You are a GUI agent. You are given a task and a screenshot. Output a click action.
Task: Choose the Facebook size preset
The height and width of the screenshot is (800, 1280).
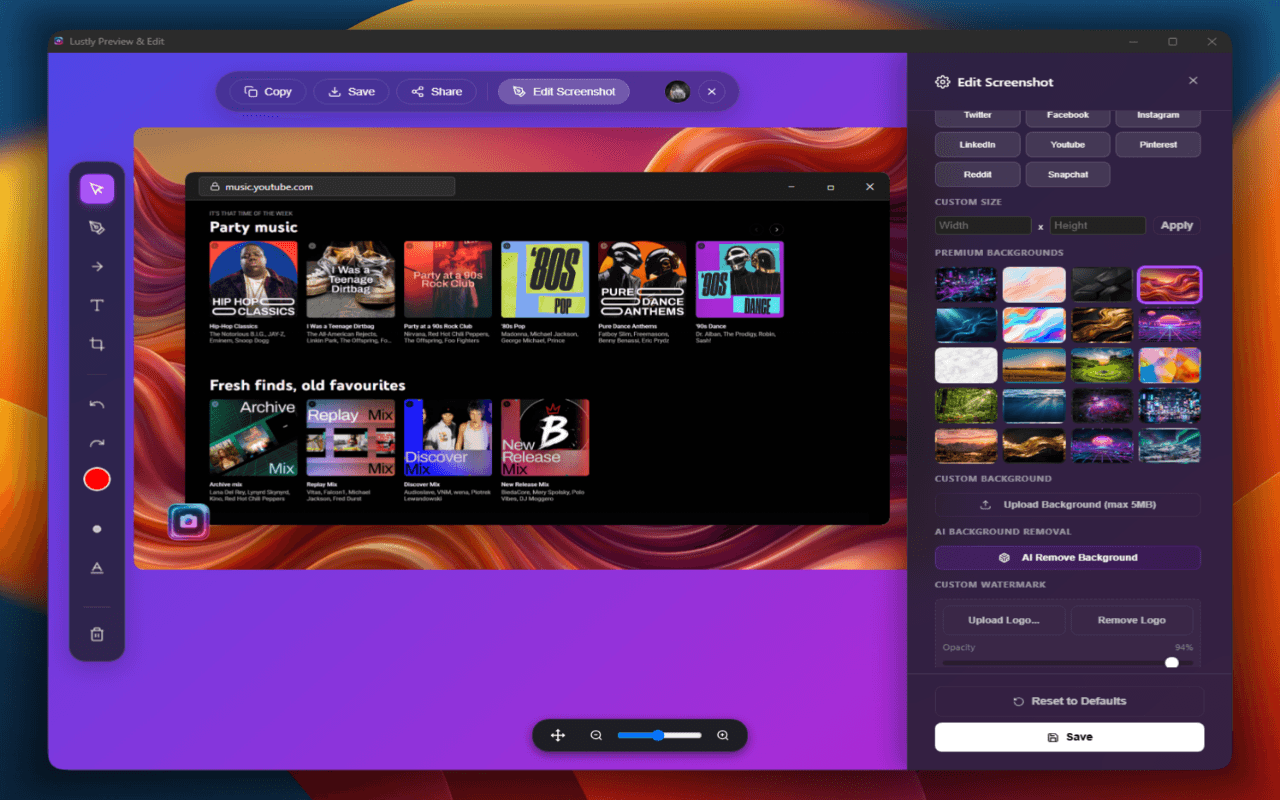click(x=1068, y=115)
